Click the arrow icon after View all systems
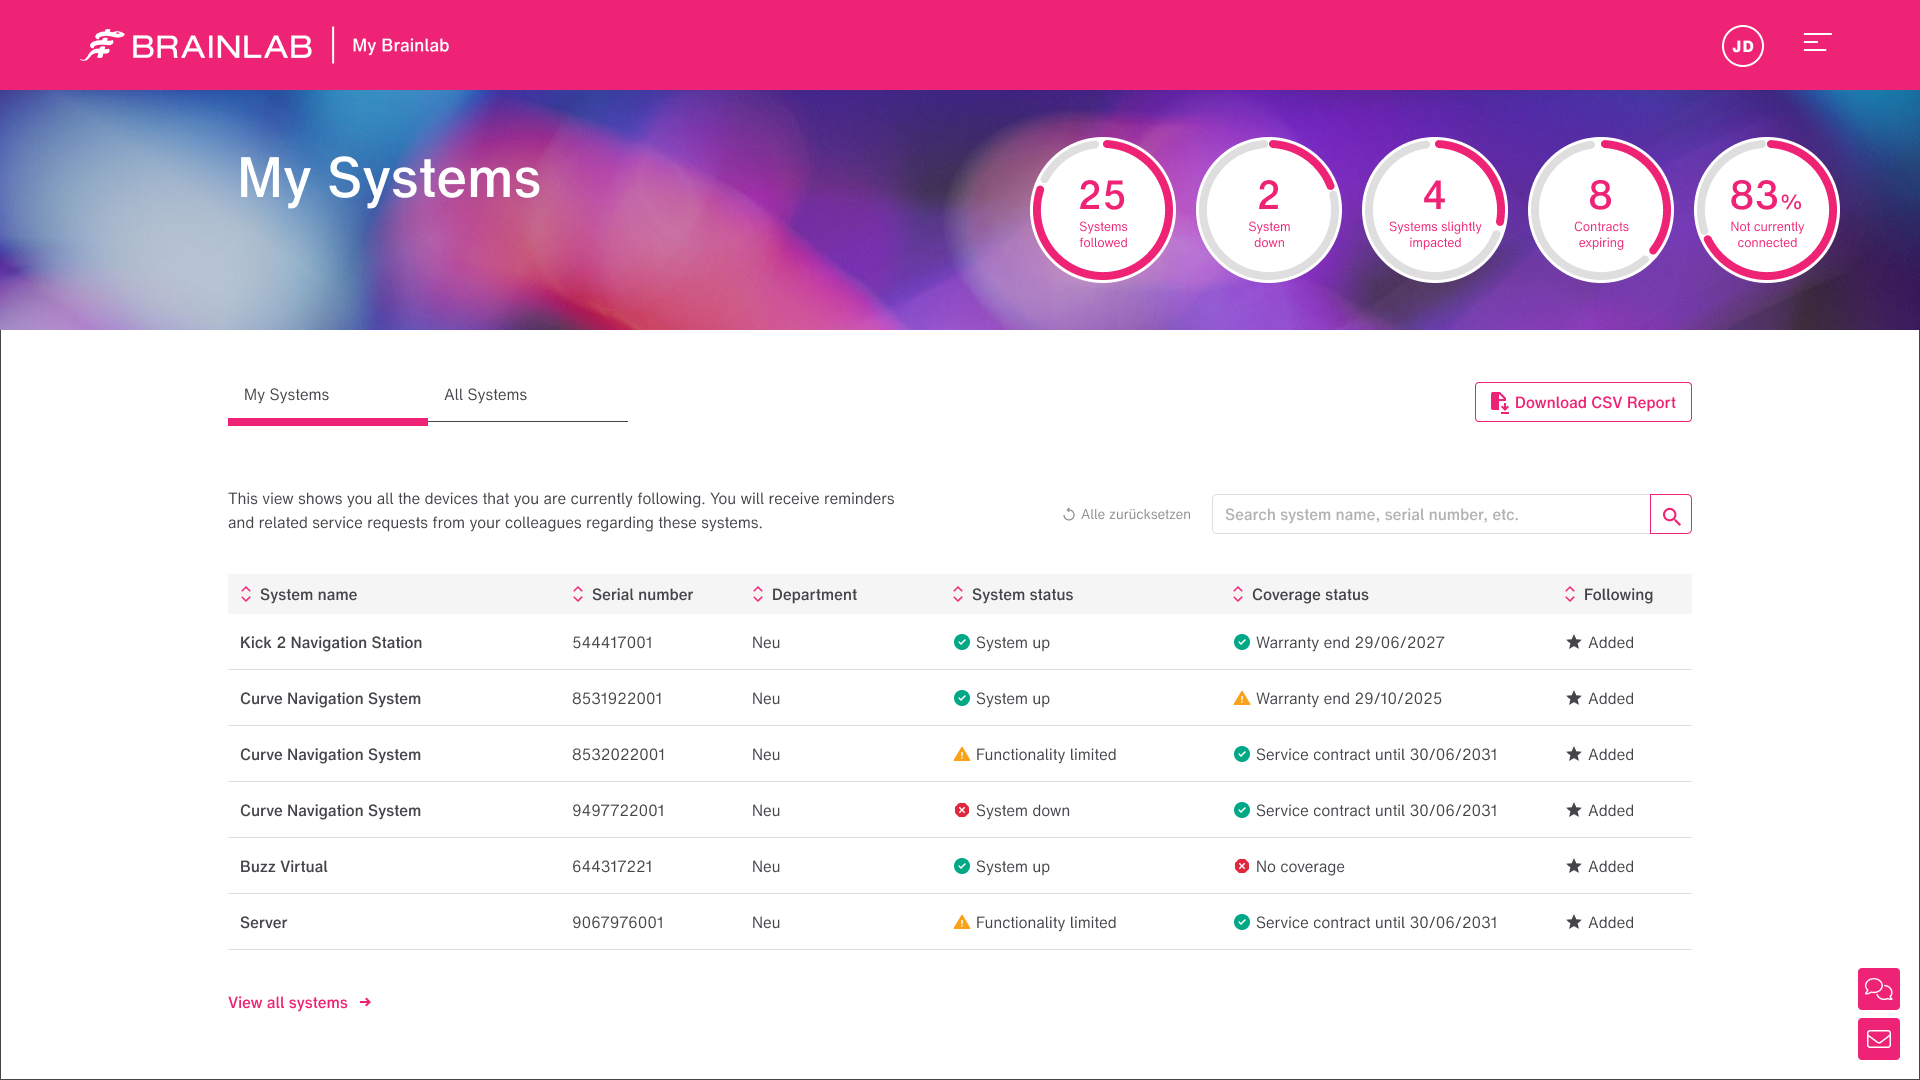 tap(365, 1002)
